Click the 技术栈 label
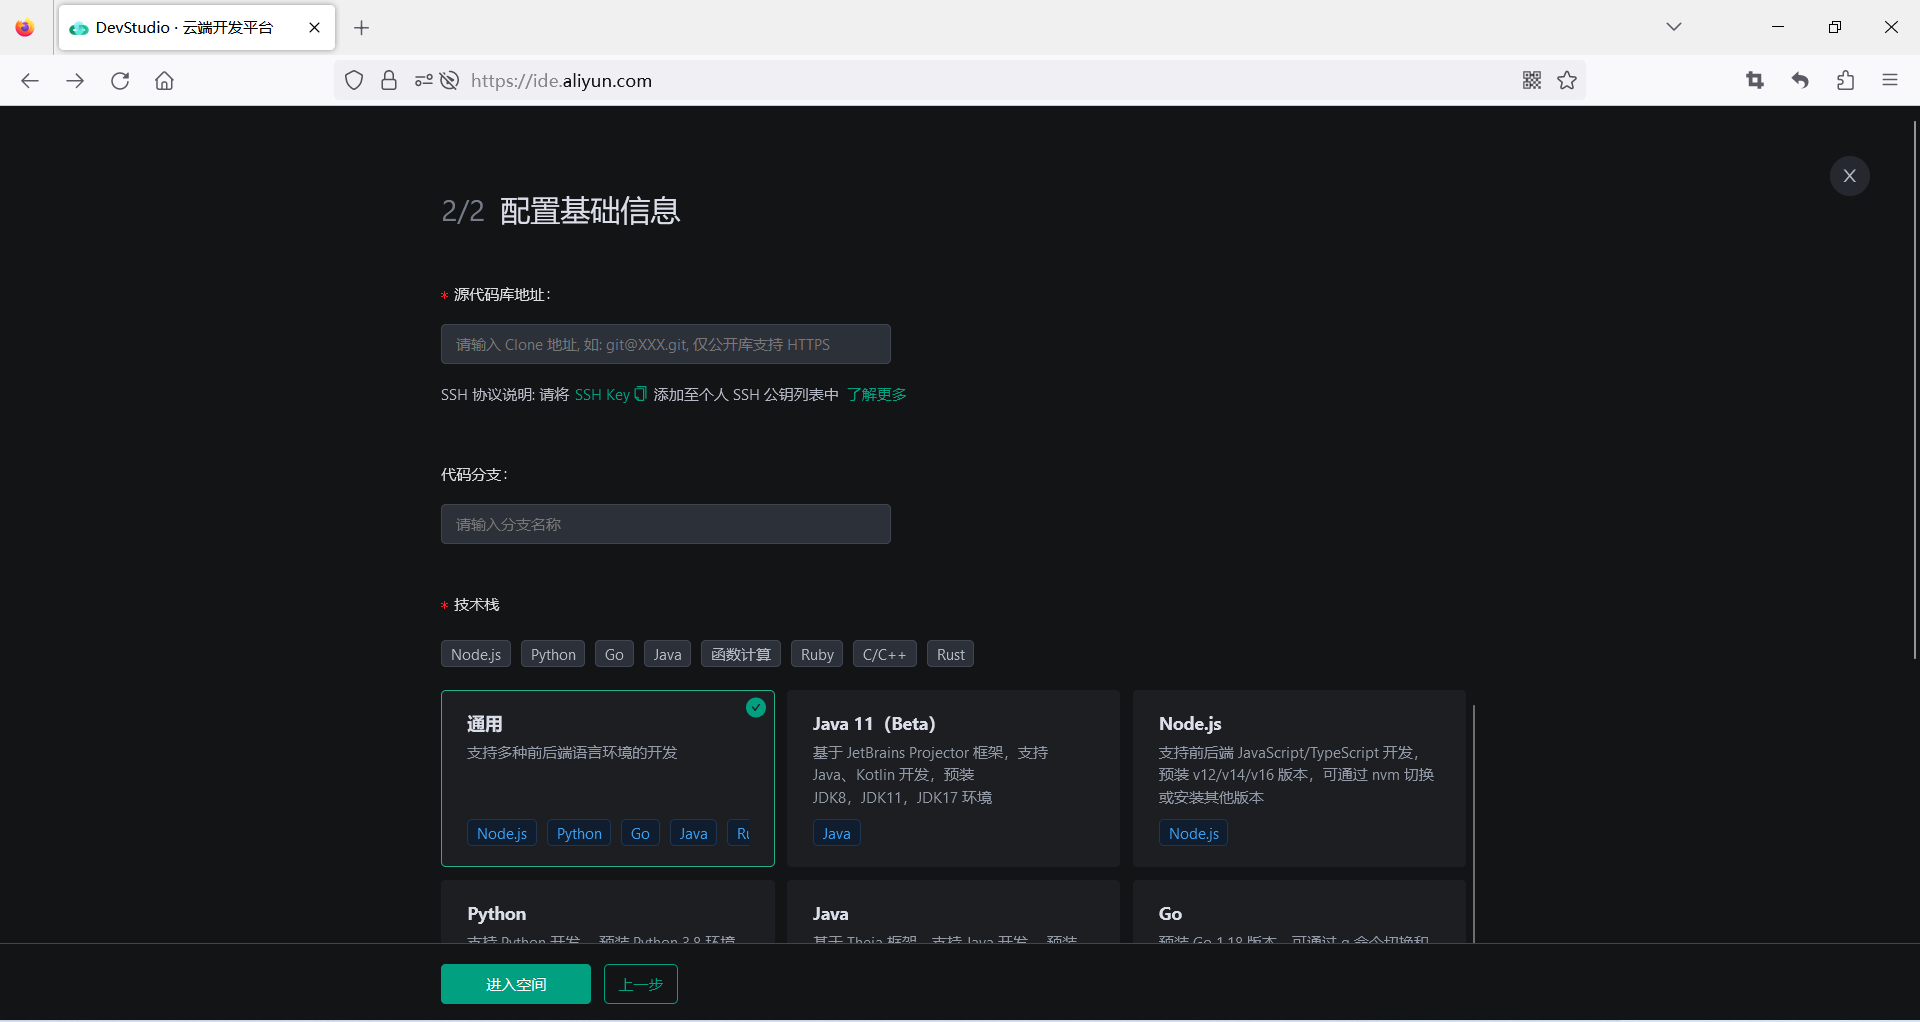Image resolution: width=1920 pixels, height=1022 pixels. (x=476, y=604)
